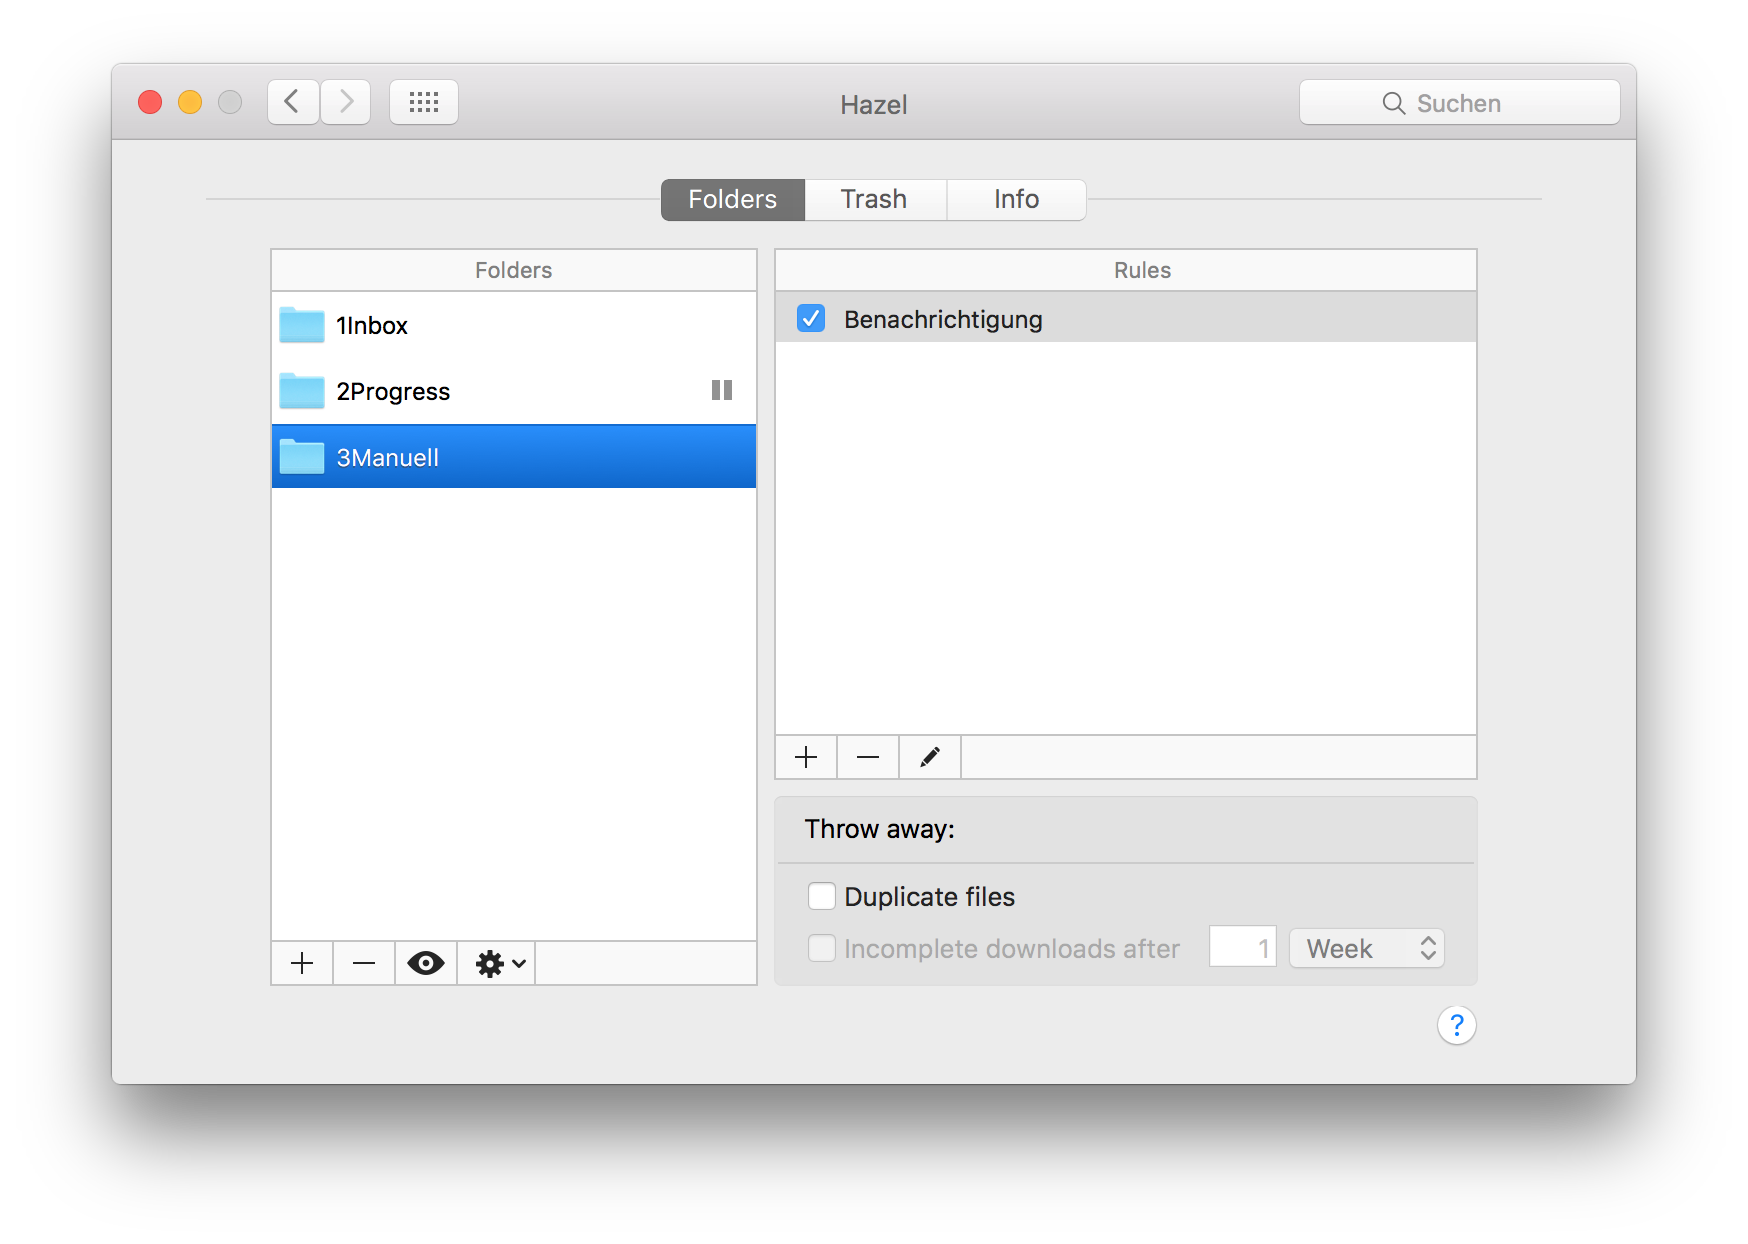Click the folder icon next to 2Progress

(302, 391)
